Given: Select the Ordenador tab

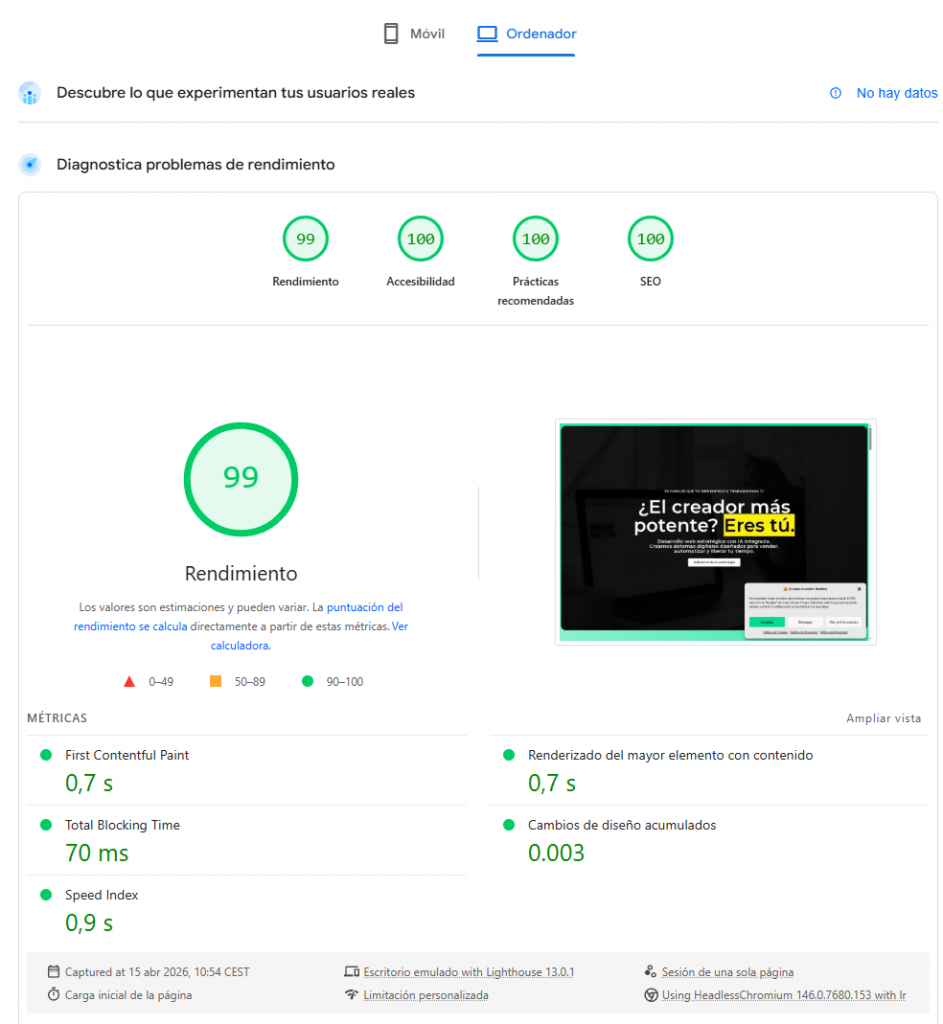Looking at the screenshot, I should tap(526, 34).
